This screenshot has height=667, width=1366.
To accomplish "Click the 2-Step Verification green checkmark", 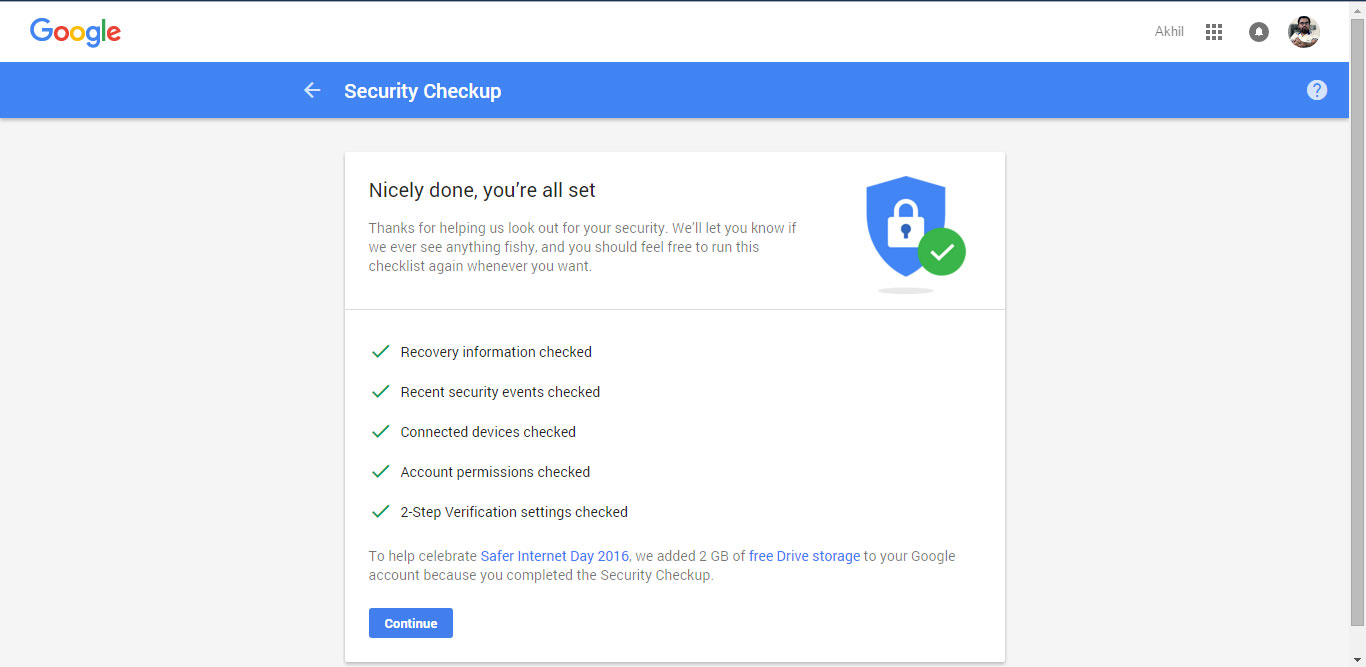I will click(x=380, y=512).
